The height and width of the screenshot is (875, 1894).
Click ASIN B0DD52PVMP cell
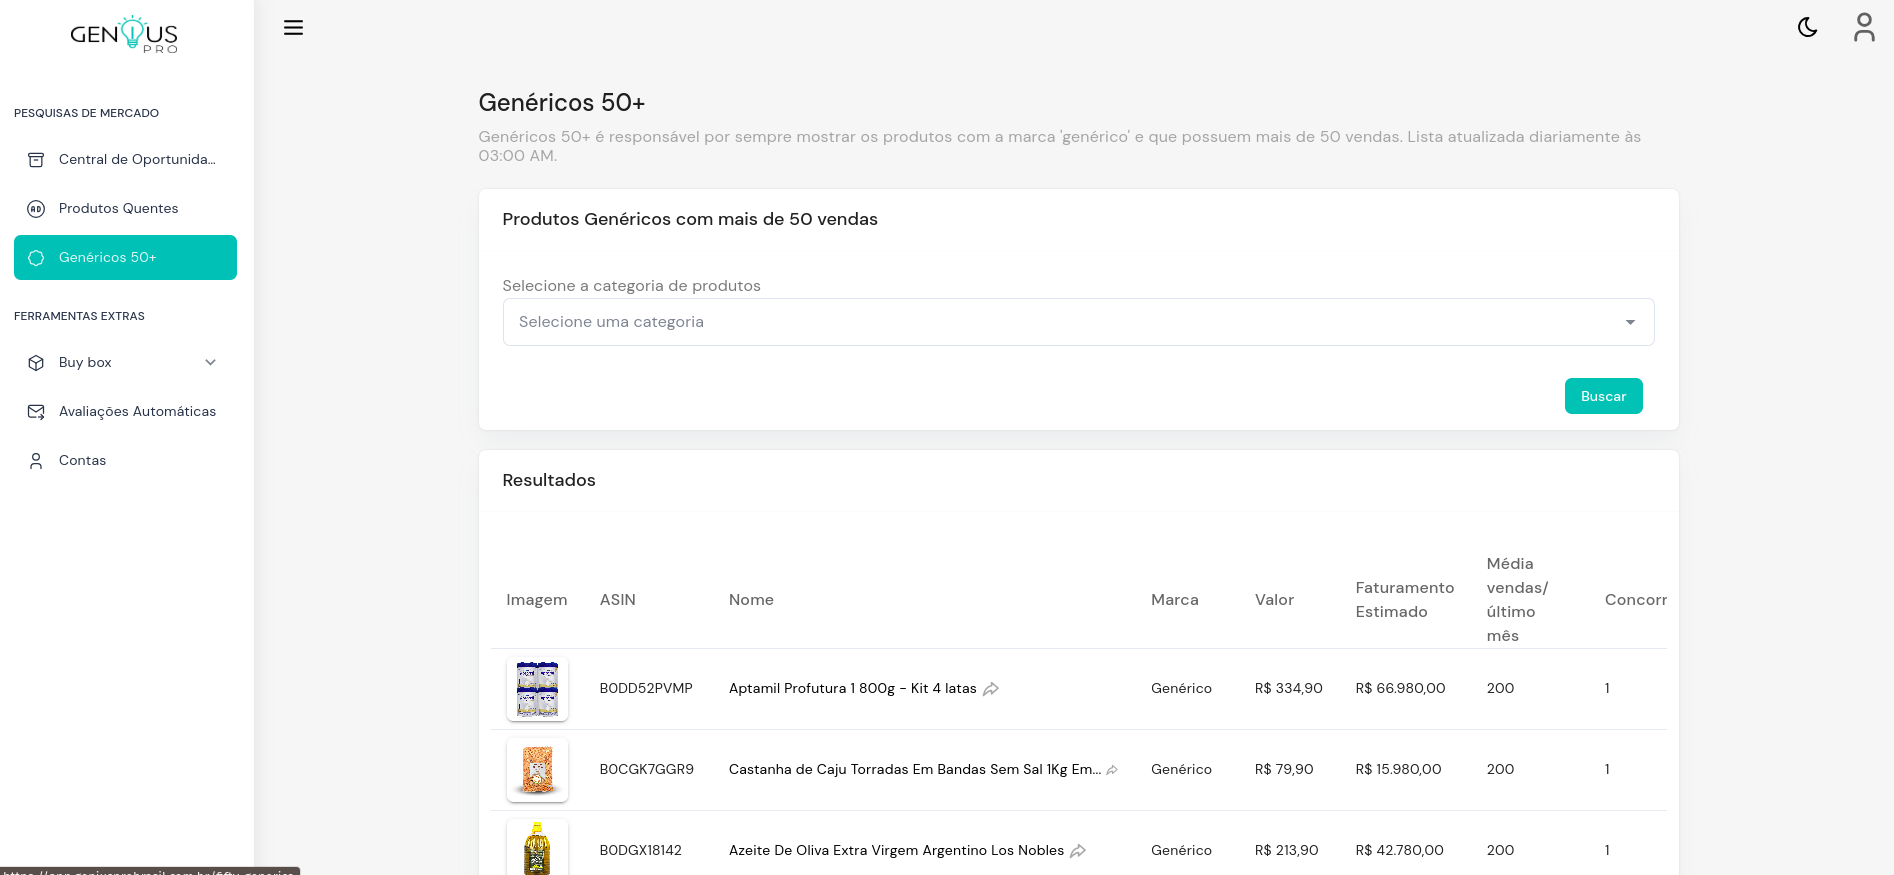pyautogui.click(x=646, y=689)
